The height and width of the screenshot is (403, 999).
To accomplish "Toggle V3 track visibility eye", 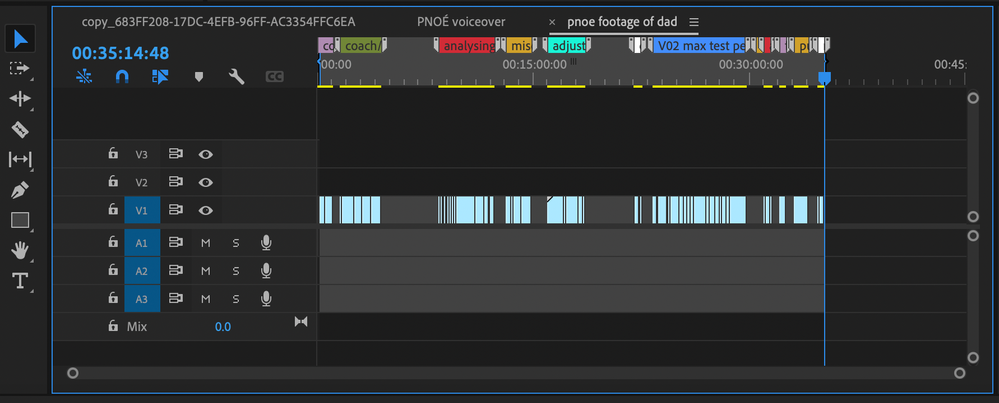I will 205,154.
